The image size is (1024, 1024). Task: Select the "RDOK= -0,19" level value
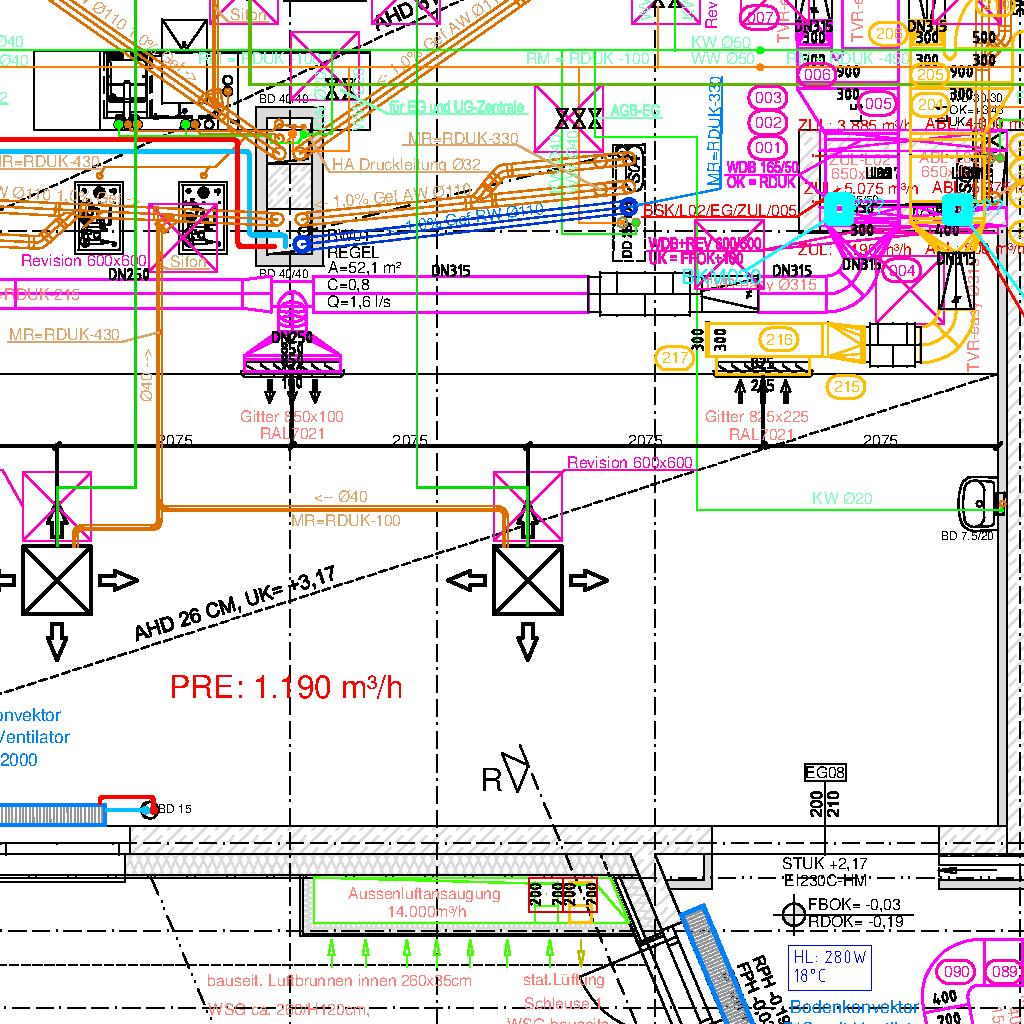coord(856,921)
